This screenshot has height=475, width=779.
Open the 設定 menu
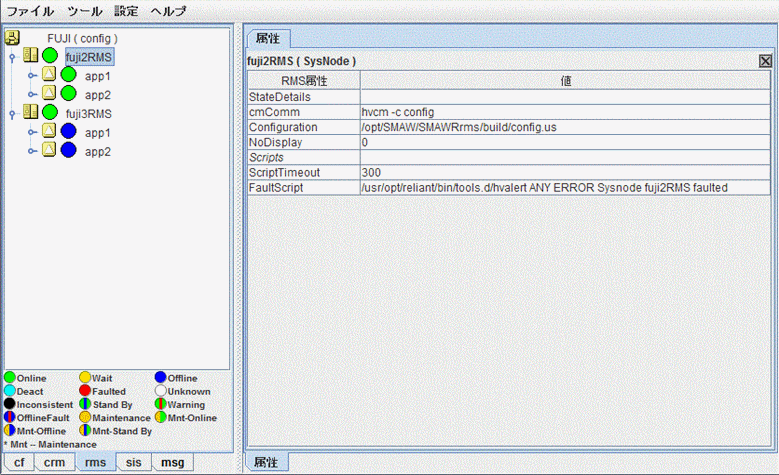click(126, 11)
